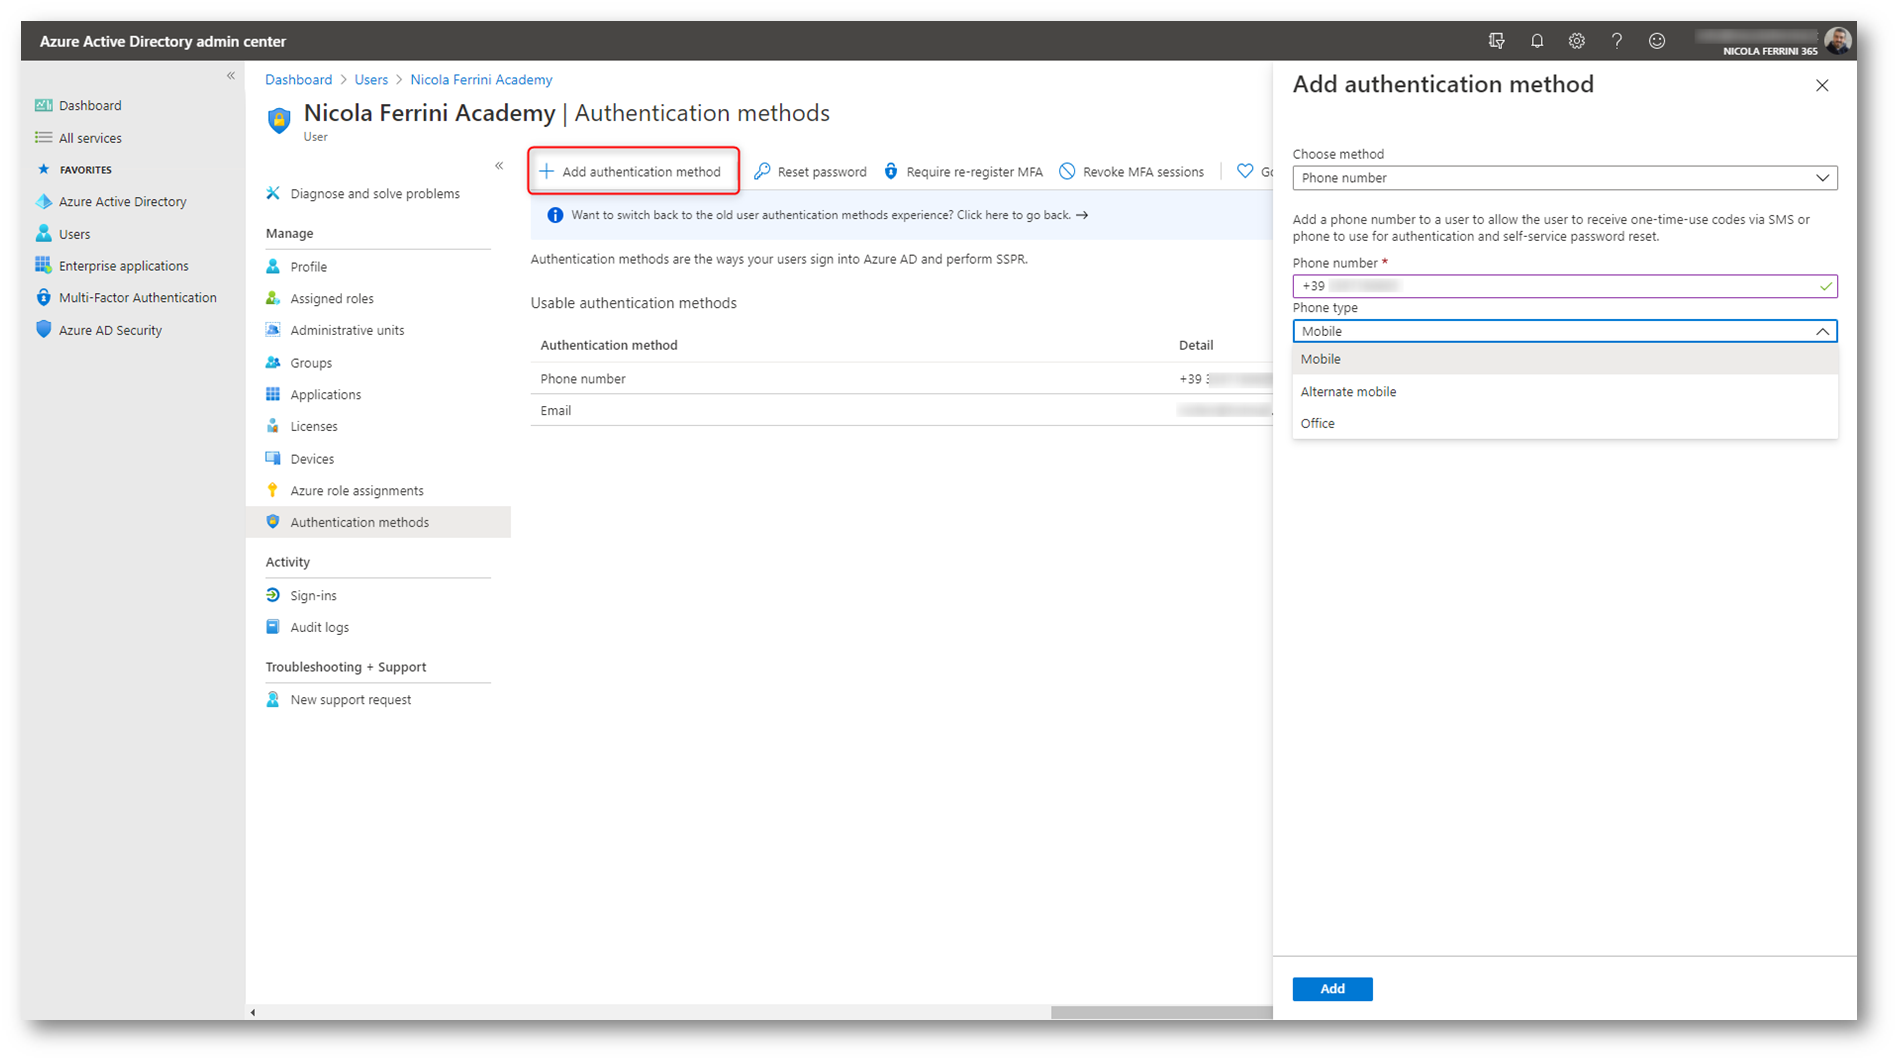Screen dimensions: 1899x1062
Task: Click the Users breadcrumb link
Action: [371, 80]
